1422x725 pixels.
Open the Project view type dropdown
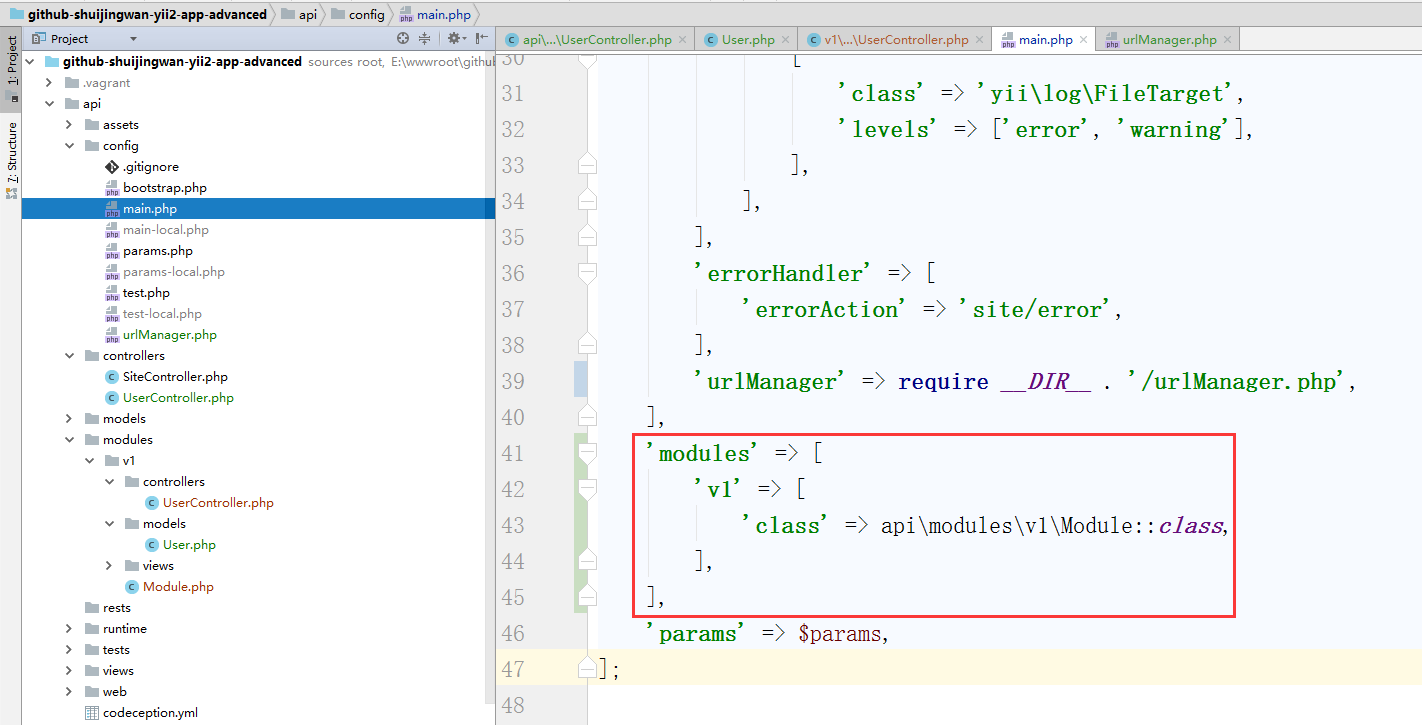[x=133, y=39]
